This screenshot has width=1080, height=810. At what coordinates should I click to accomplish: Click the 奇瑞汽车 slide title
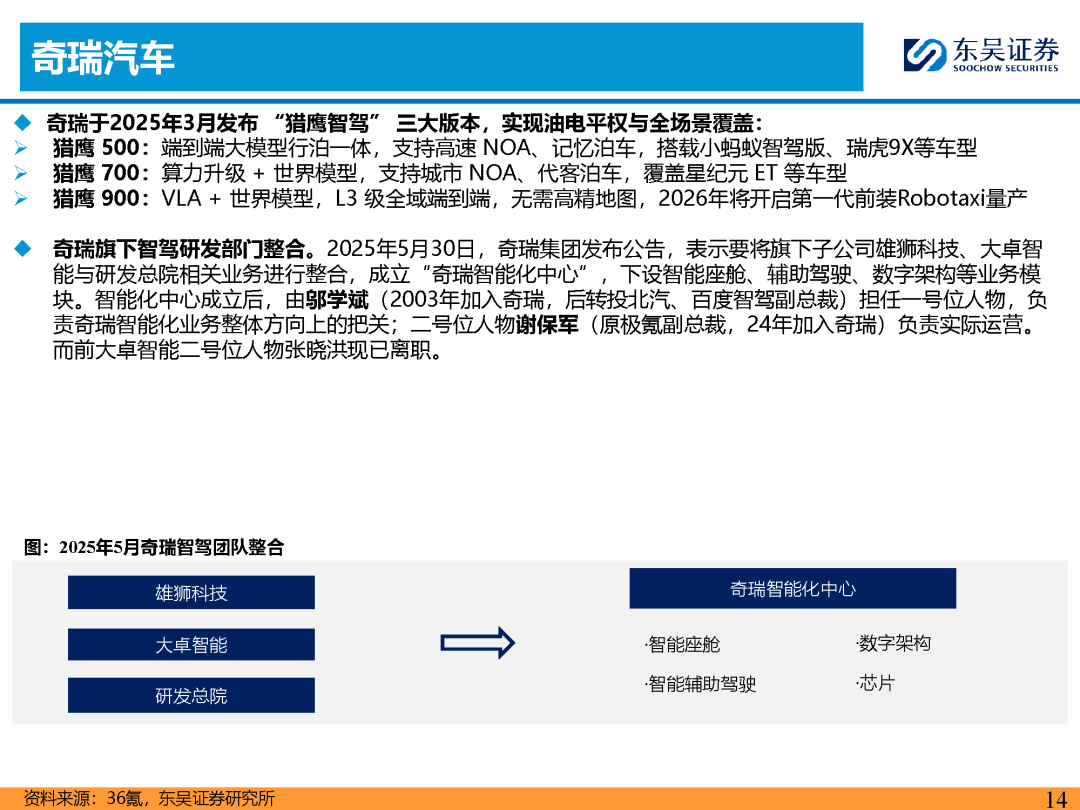point(103,57)
